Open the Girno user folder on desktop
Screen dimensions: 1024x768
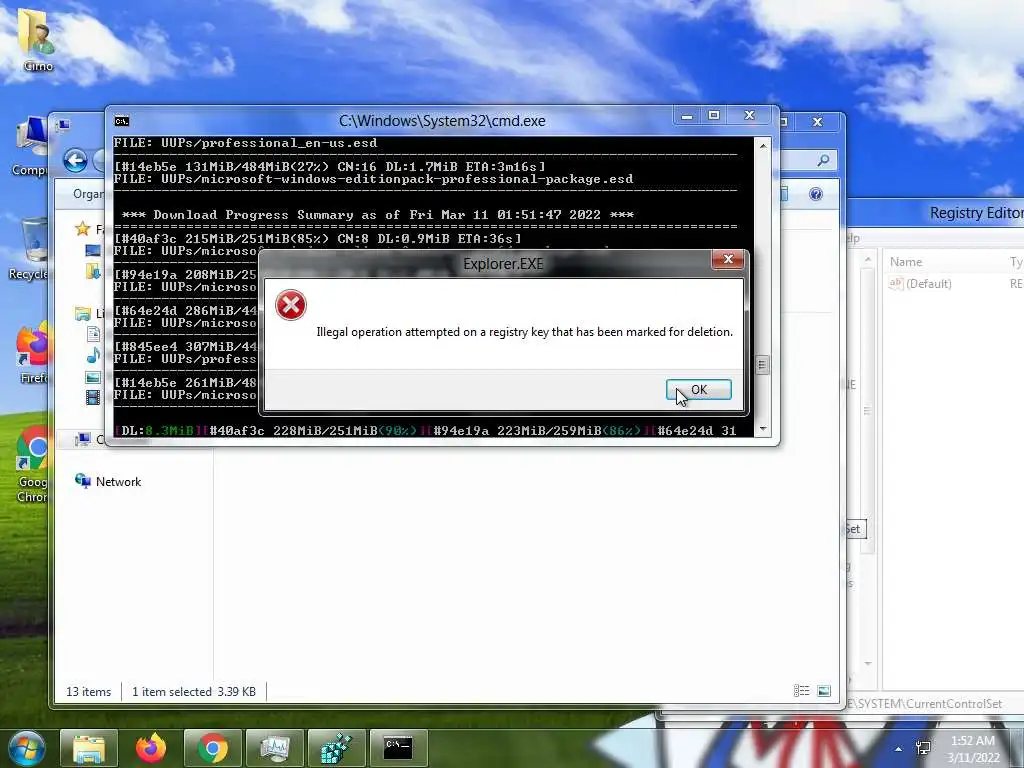(x=37, y=40)
